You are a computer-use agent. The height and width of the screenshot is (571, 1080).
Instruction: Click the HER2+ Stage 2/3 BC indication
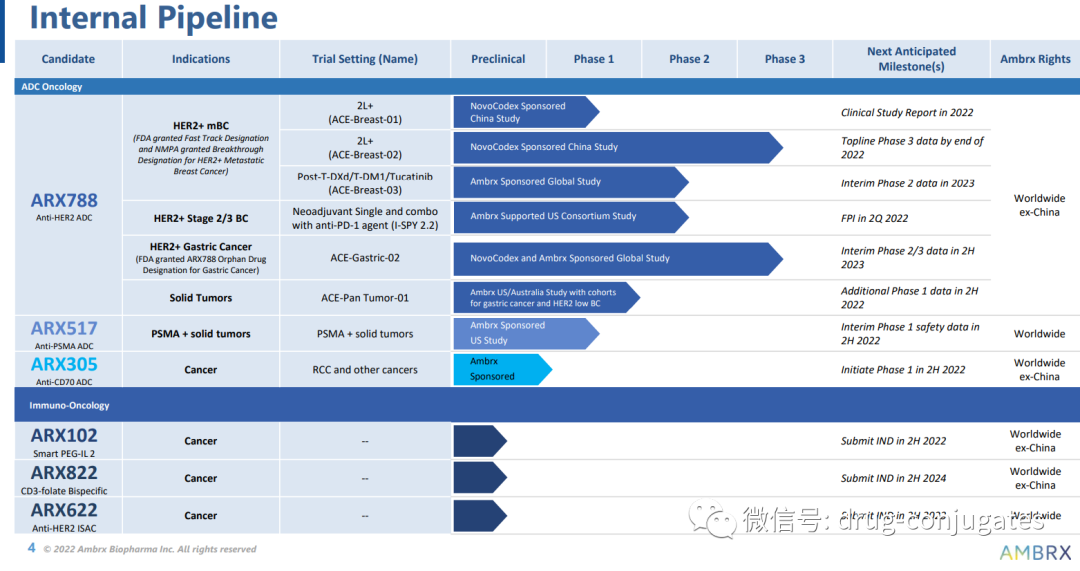point(200,218)
